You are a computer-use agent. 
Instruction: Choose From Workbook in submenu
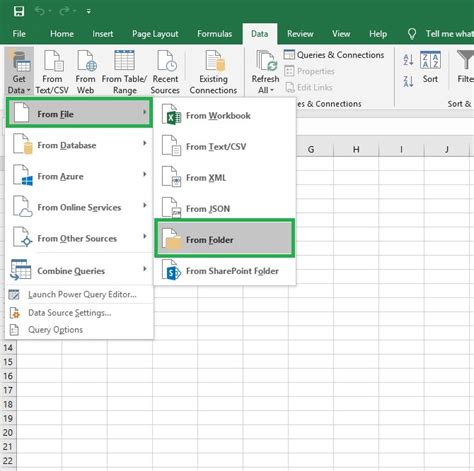(x=224, y=115)
